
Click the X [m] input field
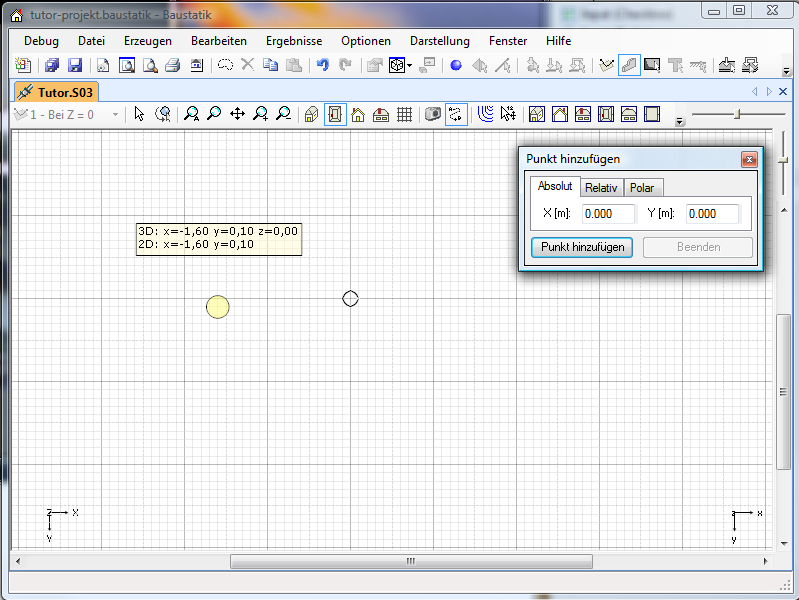(609, 214)
